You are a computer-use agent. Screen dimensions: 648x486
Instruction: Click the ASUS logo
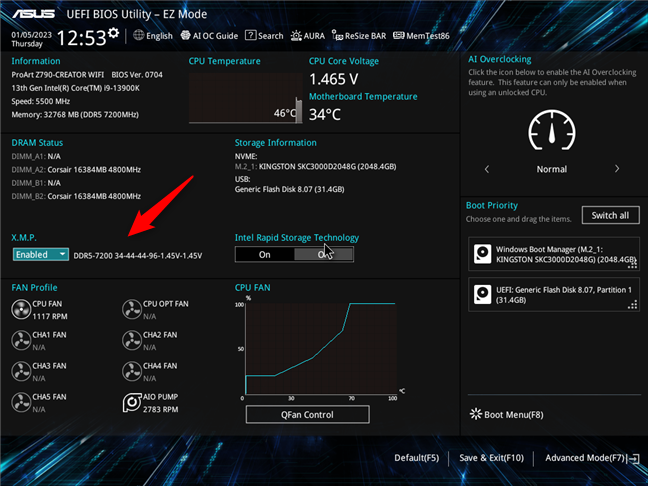coord(33,14)
